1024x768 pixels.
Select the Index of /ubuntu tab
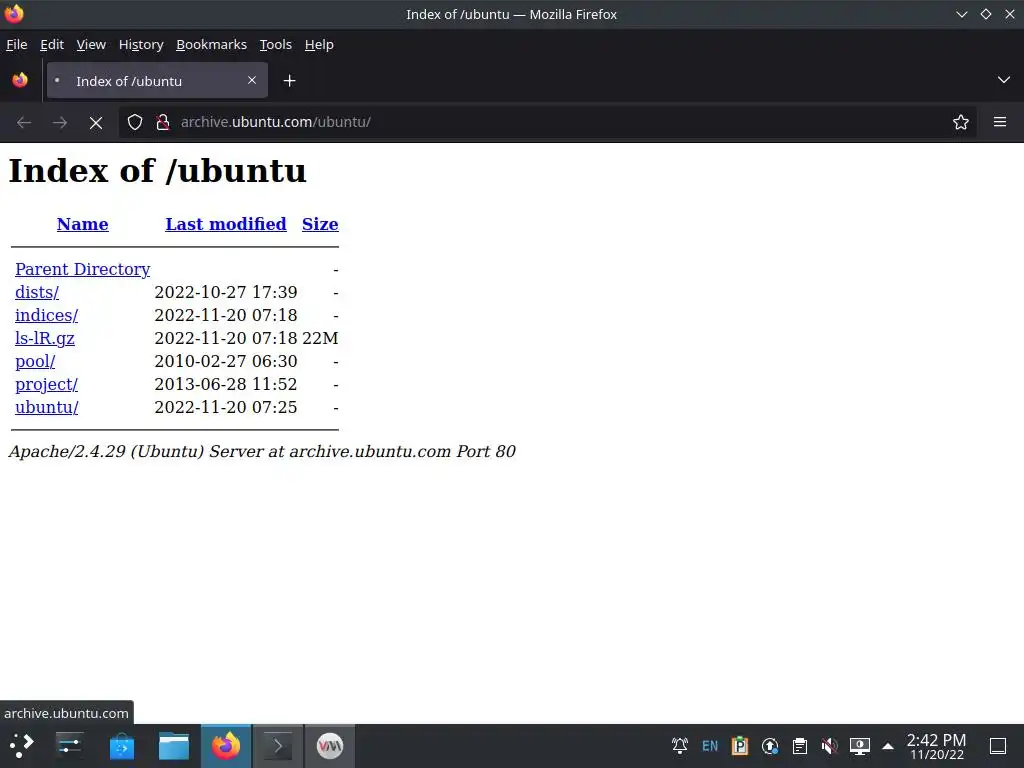(157, 80)
